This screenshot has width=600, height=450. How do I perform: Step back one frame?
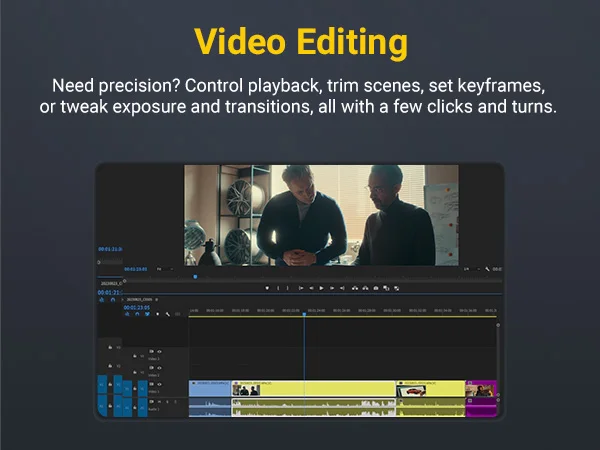tap(311, 288)
